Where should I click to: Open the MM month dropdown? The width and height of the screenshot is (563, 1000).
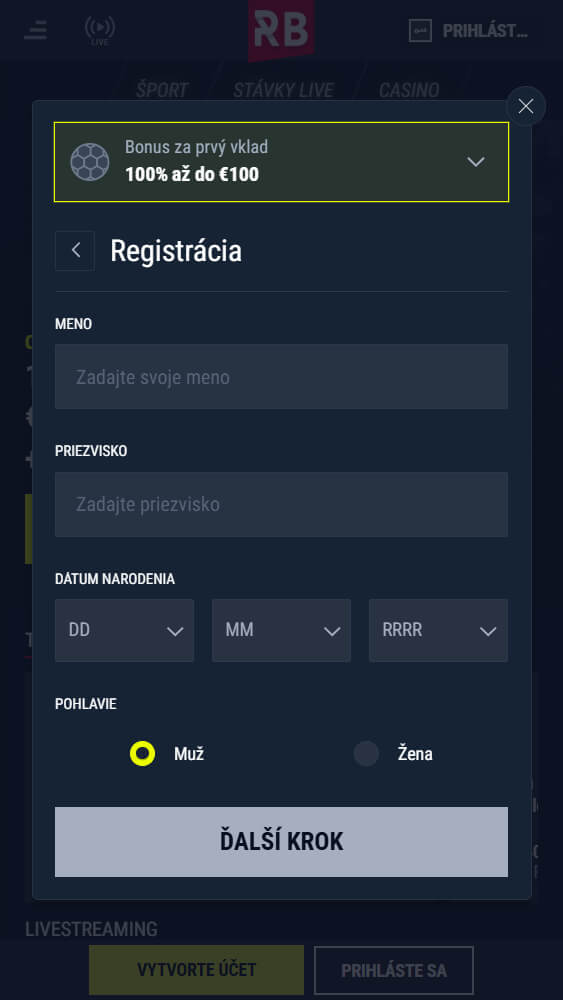(281, 630)
